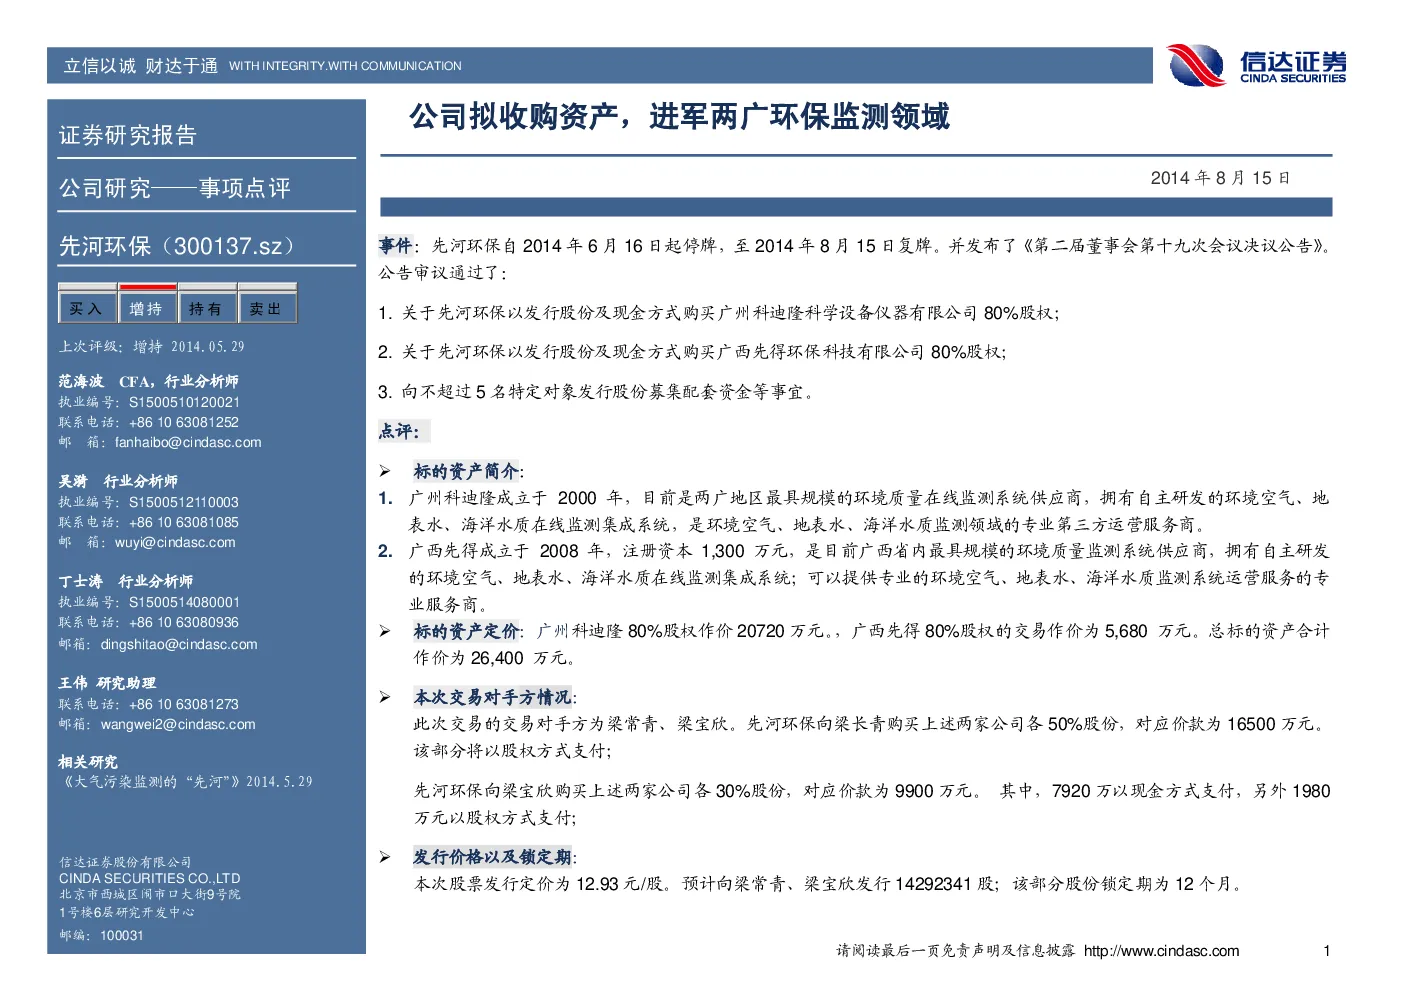Viewport: 1403px width, 992px height.
Task: Click license number S1500512110003
Action: pos(184,502)
